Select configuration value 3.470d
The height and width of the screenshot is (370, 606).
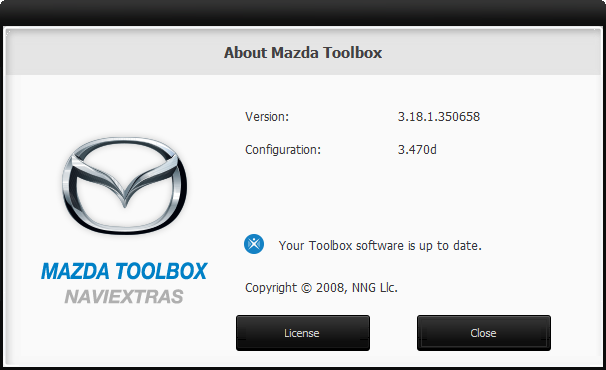[x=417, y=150]
